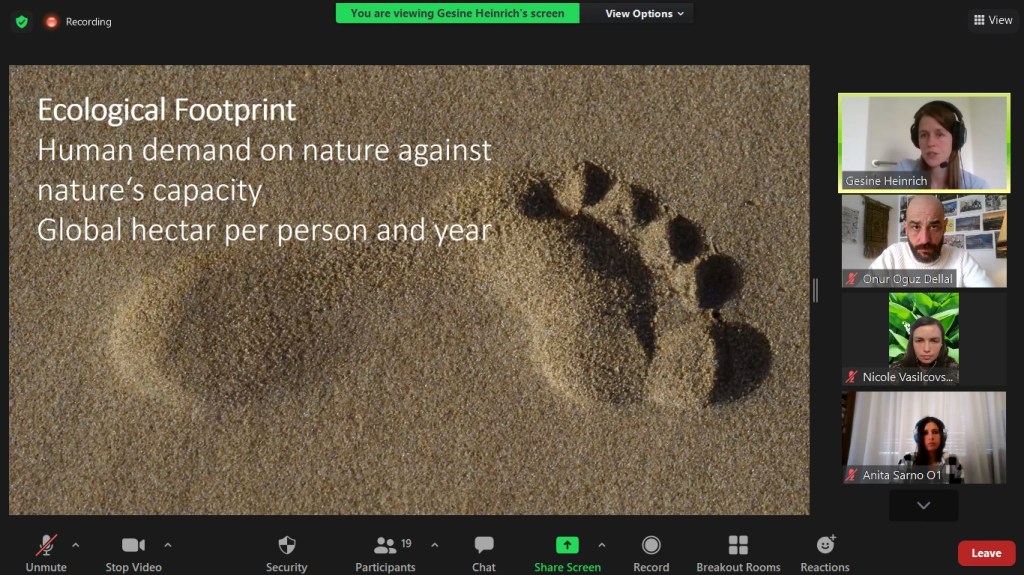The image size is (1024, 575).
Task: Click the Record button in toolbar
Action: (x=651, y=553)
